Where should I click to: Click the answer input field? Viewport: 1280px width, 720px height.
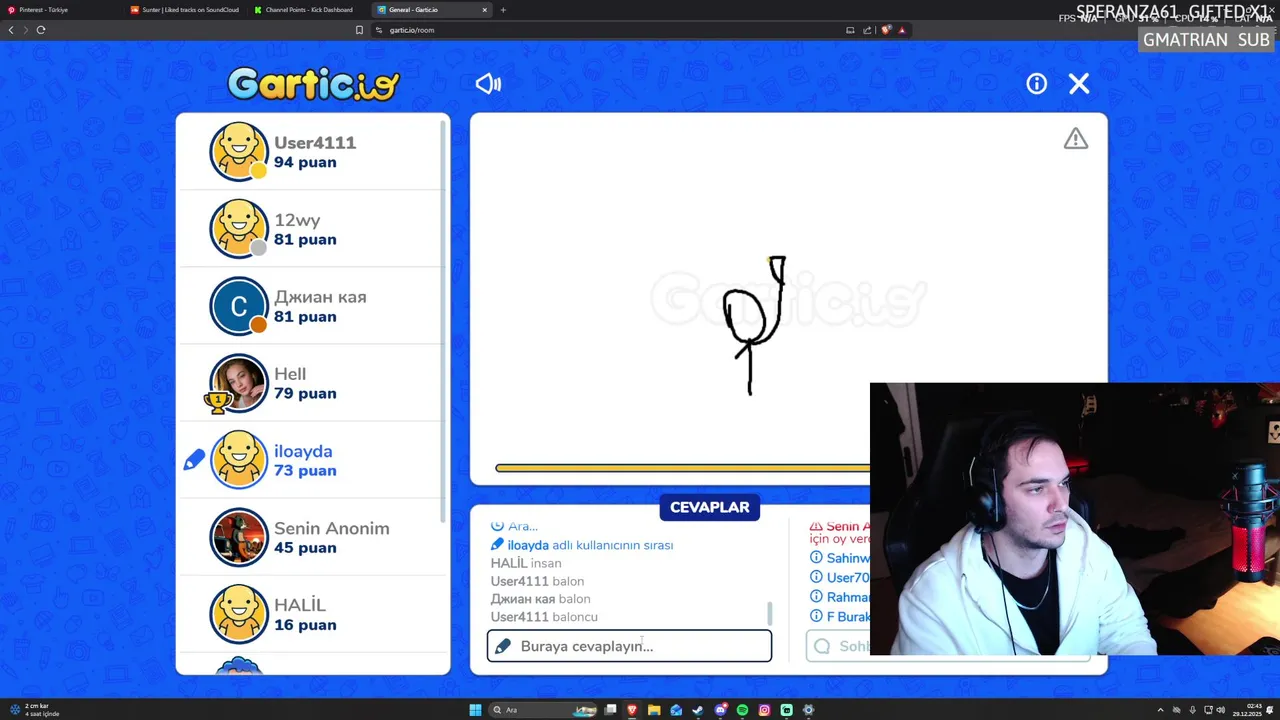pos(629,646)
